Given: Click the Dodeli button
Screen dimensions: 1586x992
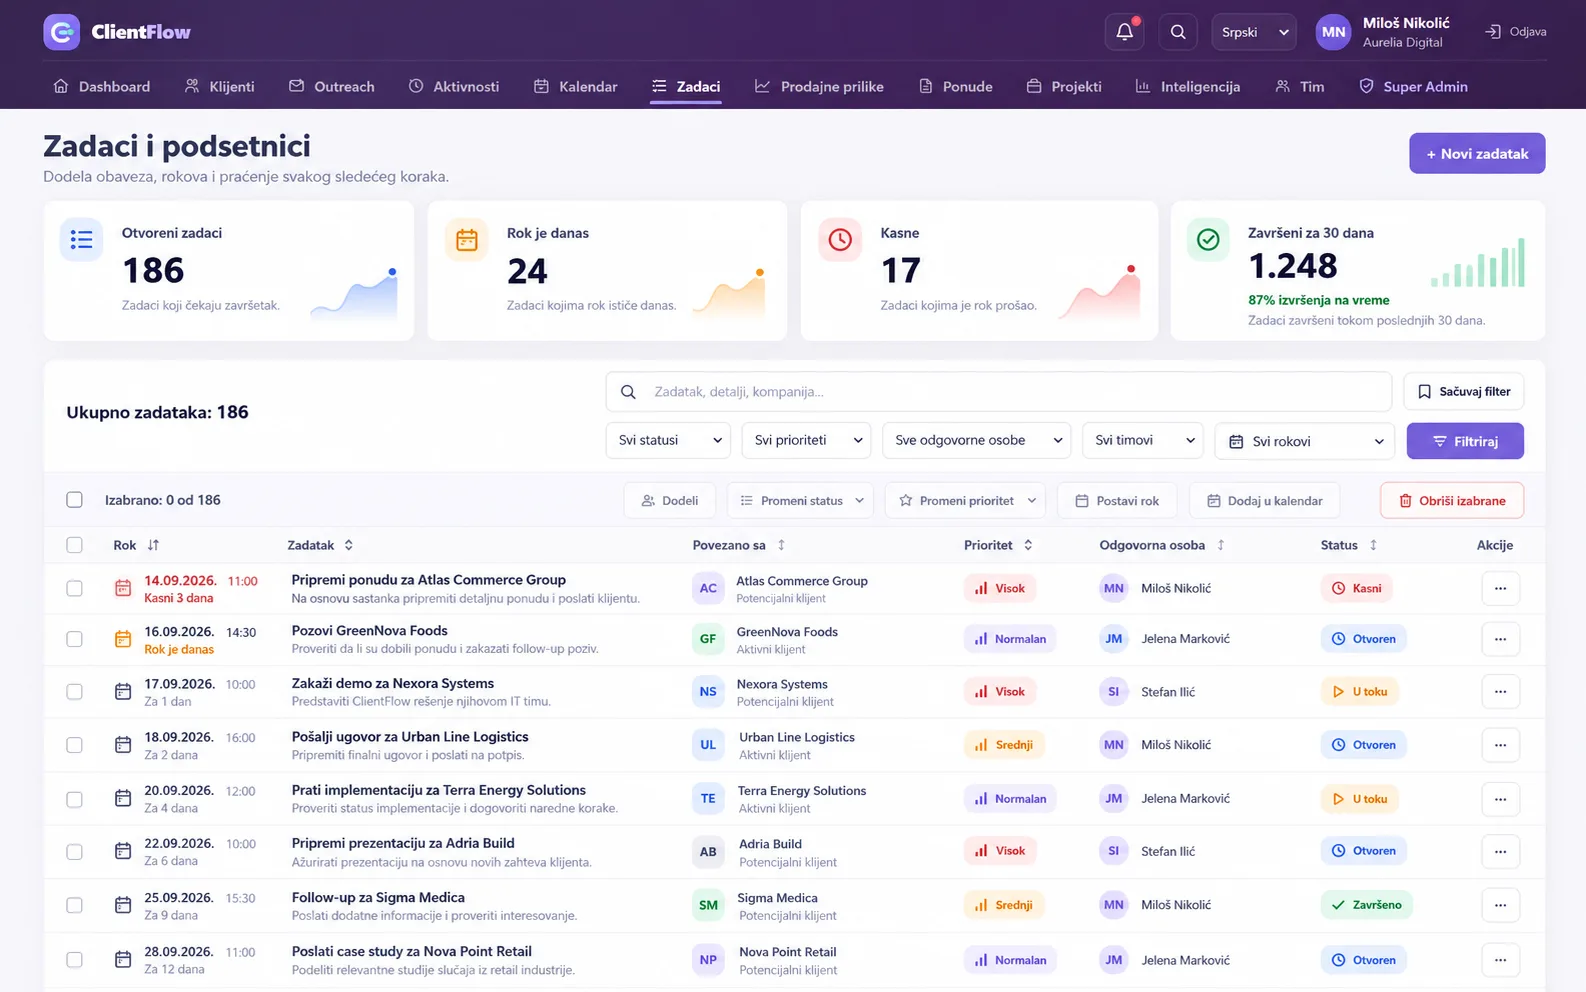Looking at the screenshot, I should [x=670, y=500].
